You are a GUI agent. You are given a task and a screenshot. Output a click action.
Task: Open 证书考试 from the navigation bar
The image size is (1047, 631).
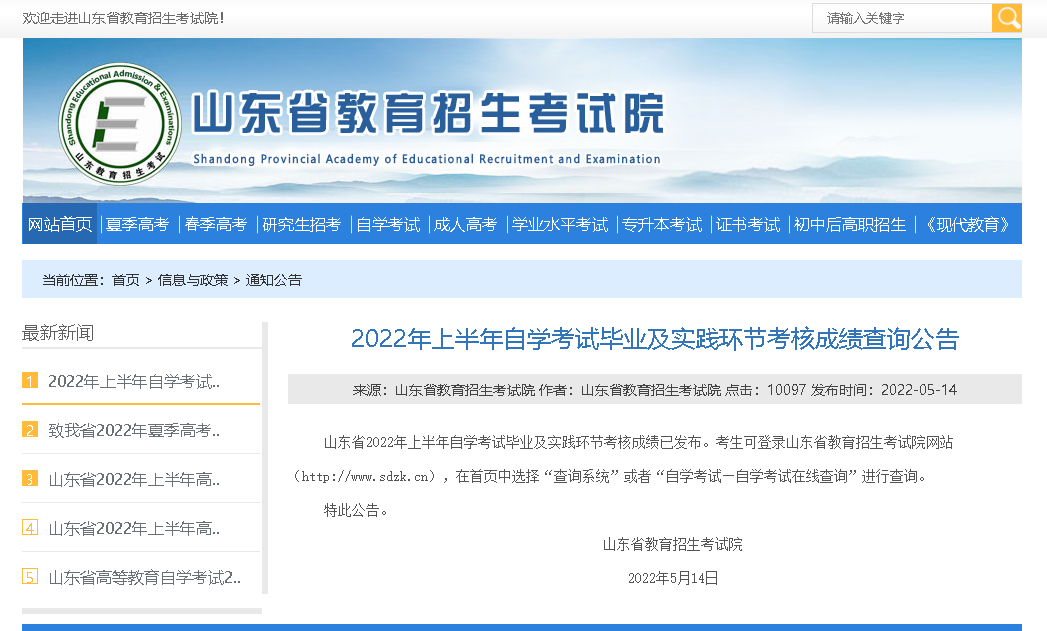[x=748, y=224]
